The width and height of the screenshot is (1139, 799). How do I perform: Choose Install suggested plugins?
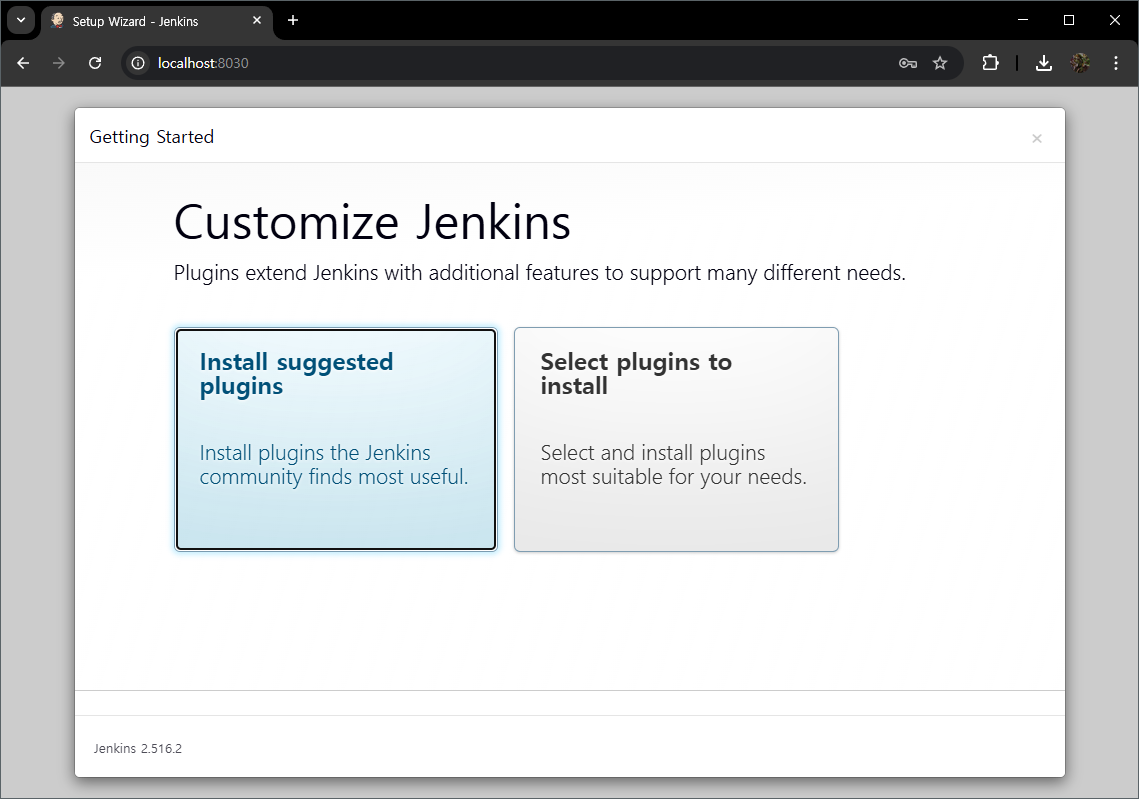click(336, 439)
